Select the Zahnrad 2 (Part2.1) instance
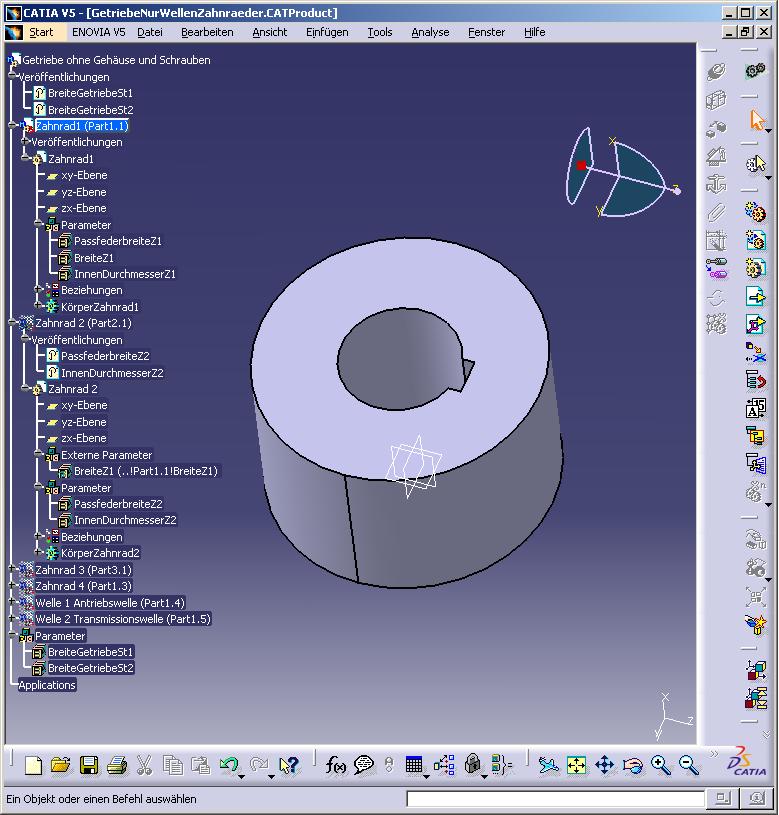The image size is (779, 815). click(x=83, y=323)
